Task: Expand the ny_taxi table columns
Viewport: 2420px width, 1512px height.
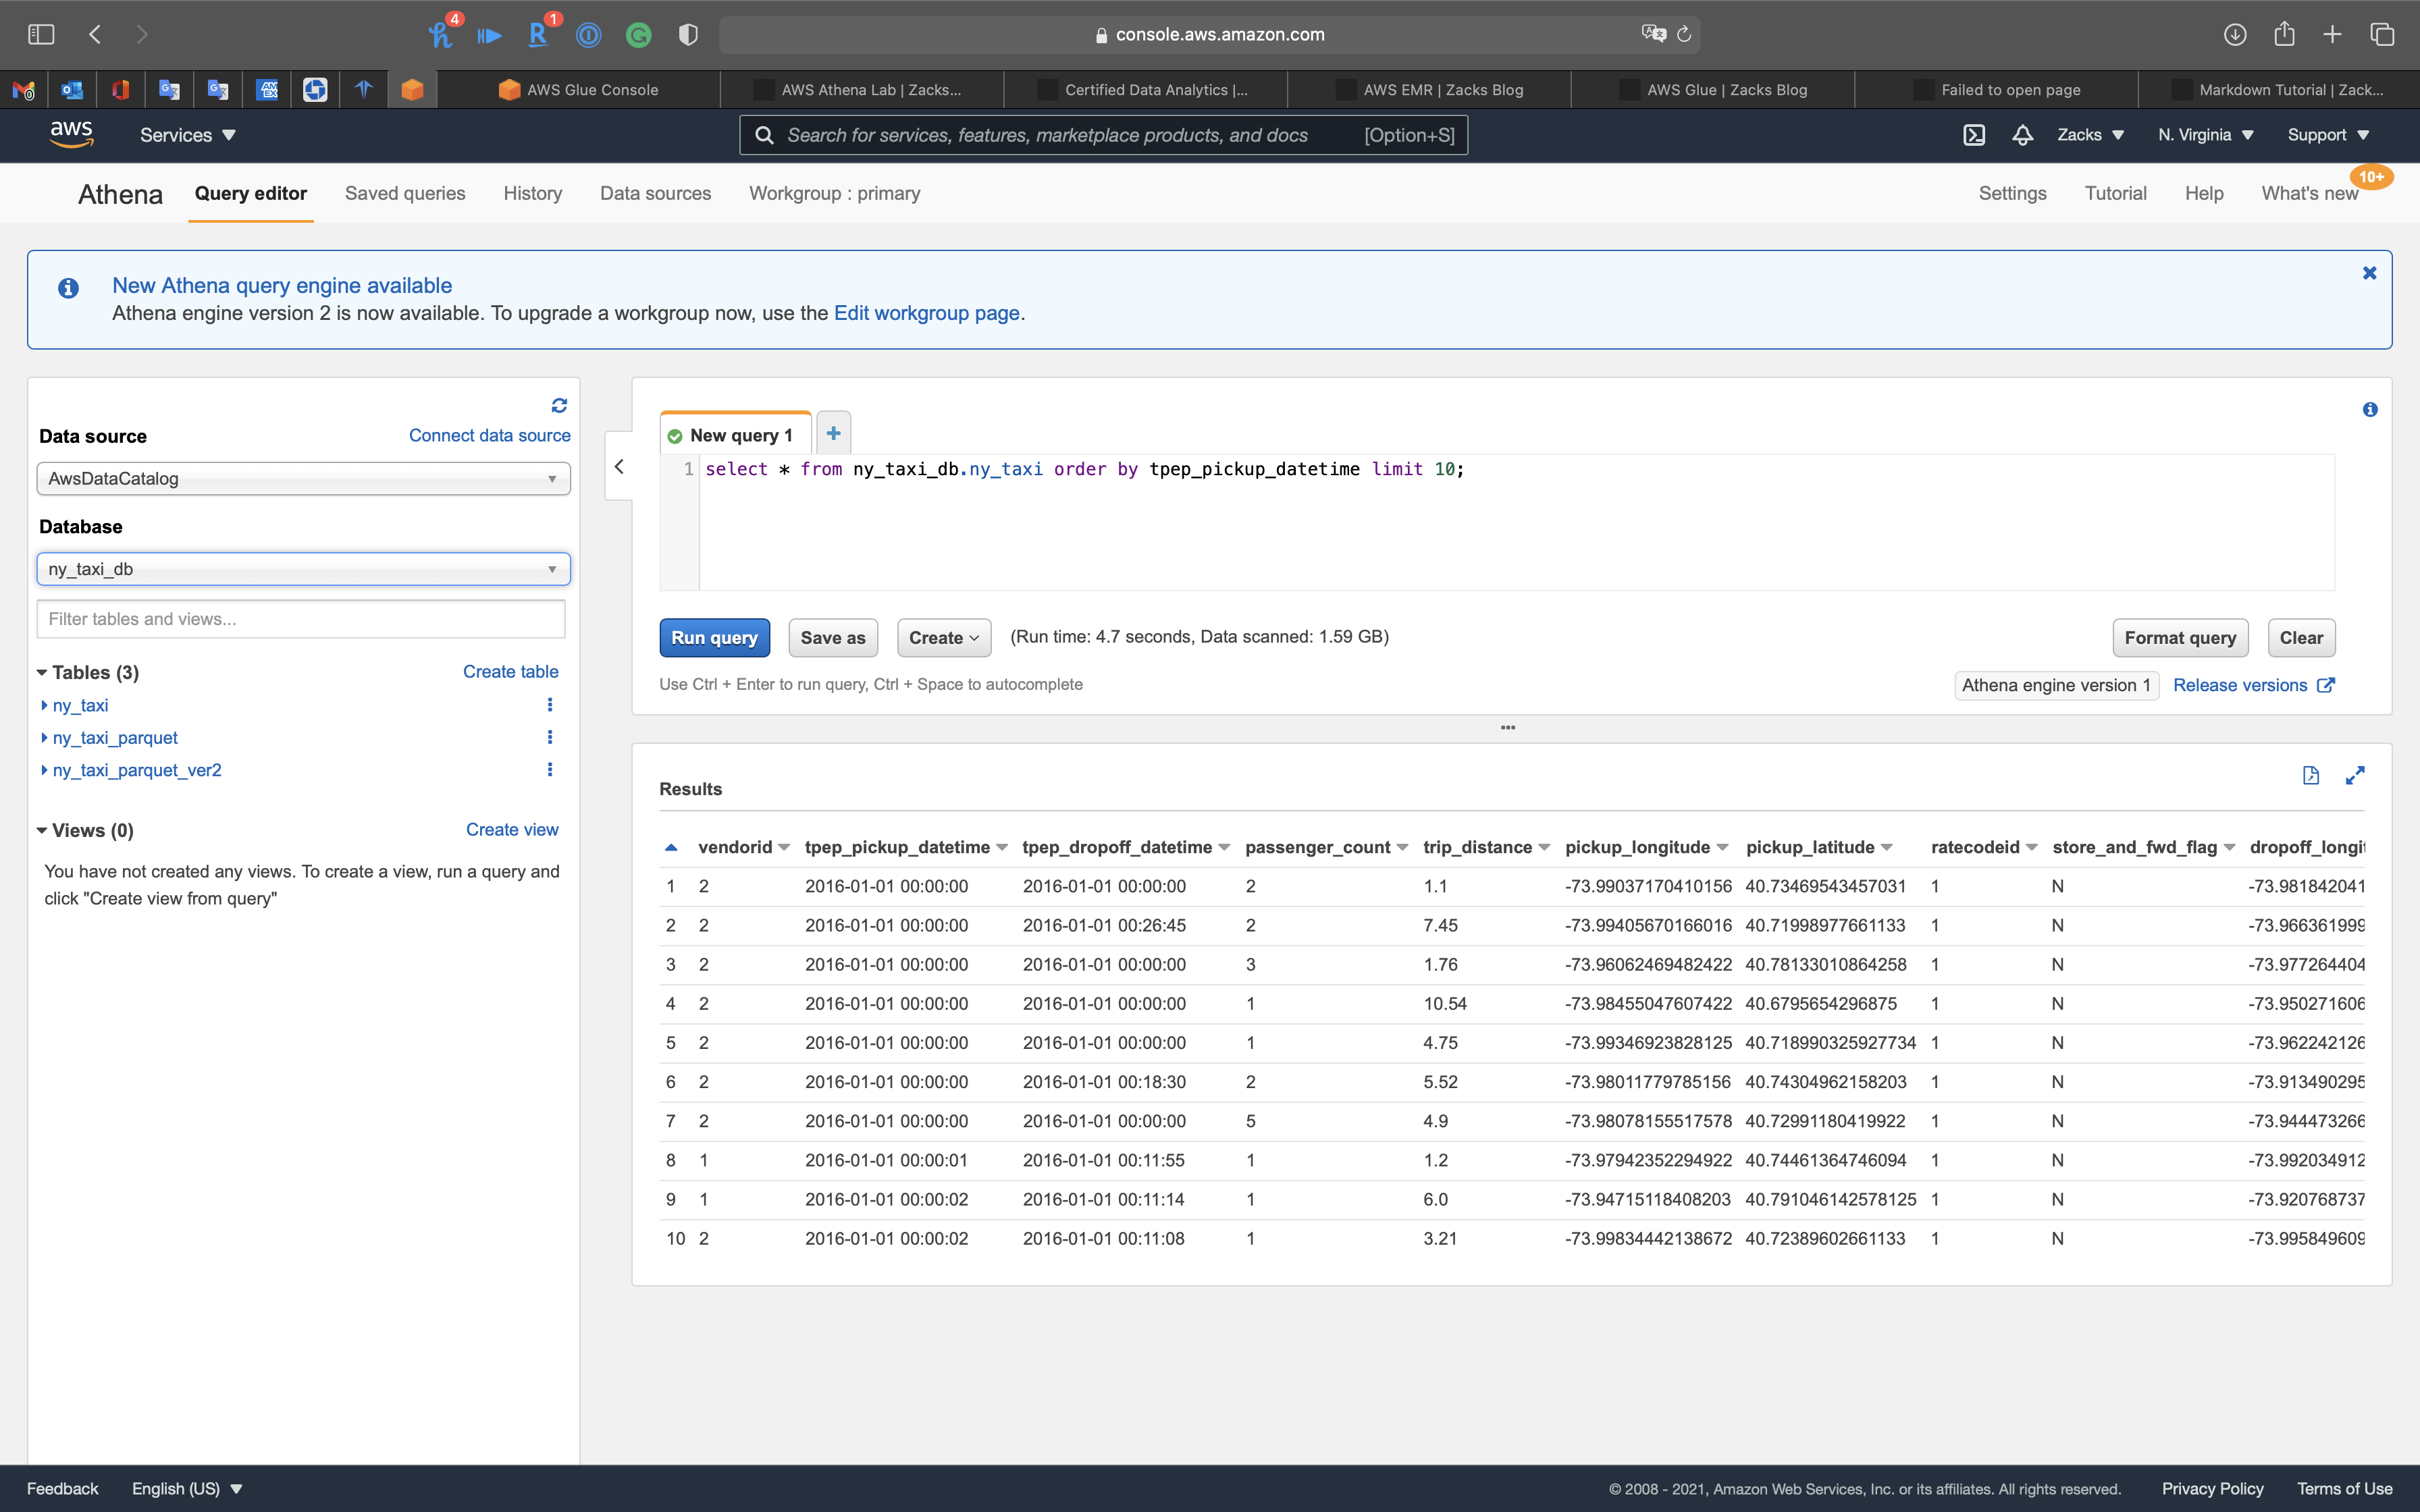Action: click(x=44, y=705)
